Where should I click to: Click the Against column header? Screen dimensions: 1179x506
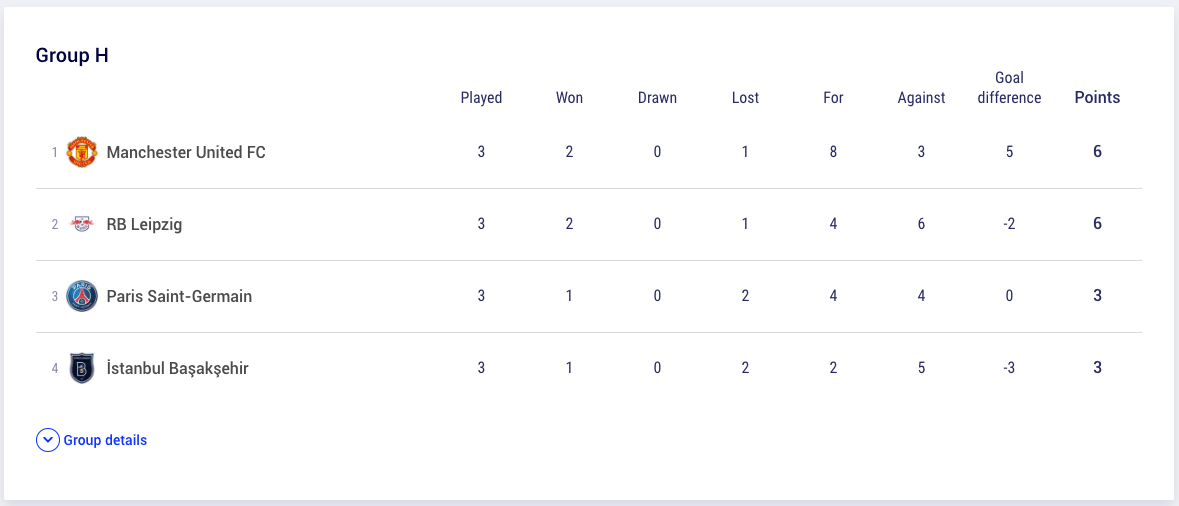point(921,98)
